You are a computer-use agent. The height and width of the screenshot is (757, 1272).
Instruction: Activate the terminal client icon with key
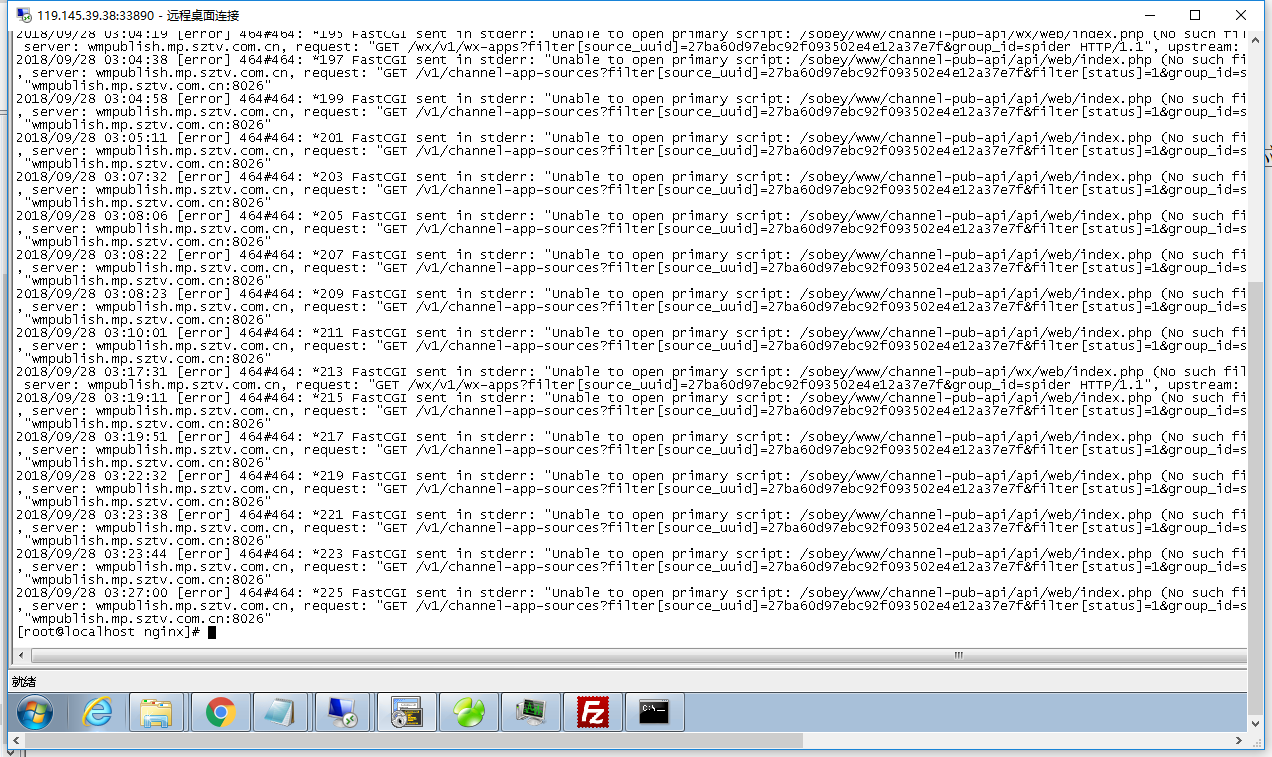pos(407,712)
